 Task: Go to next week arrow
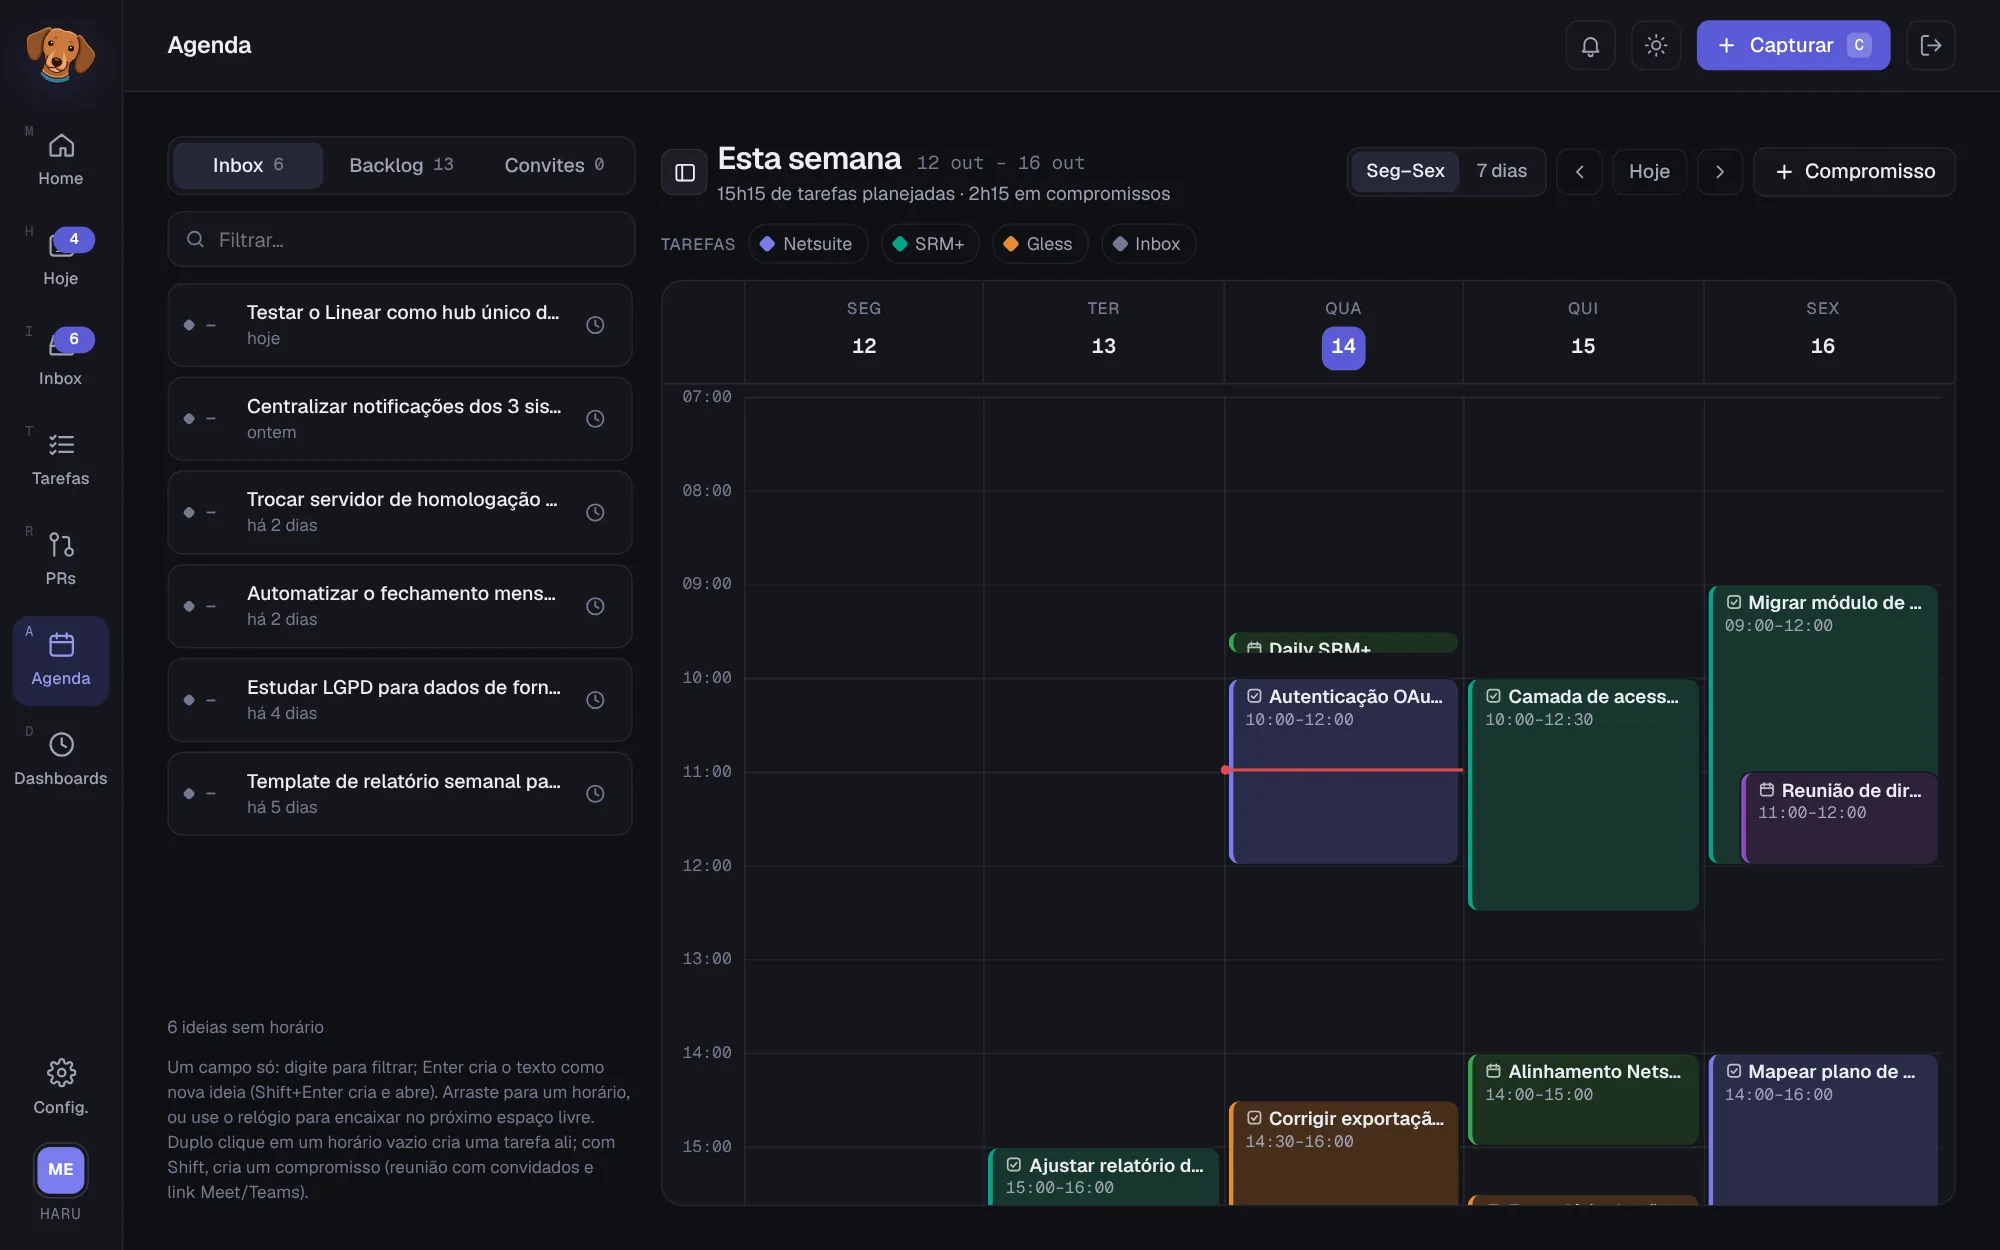tap(1720, 172)
